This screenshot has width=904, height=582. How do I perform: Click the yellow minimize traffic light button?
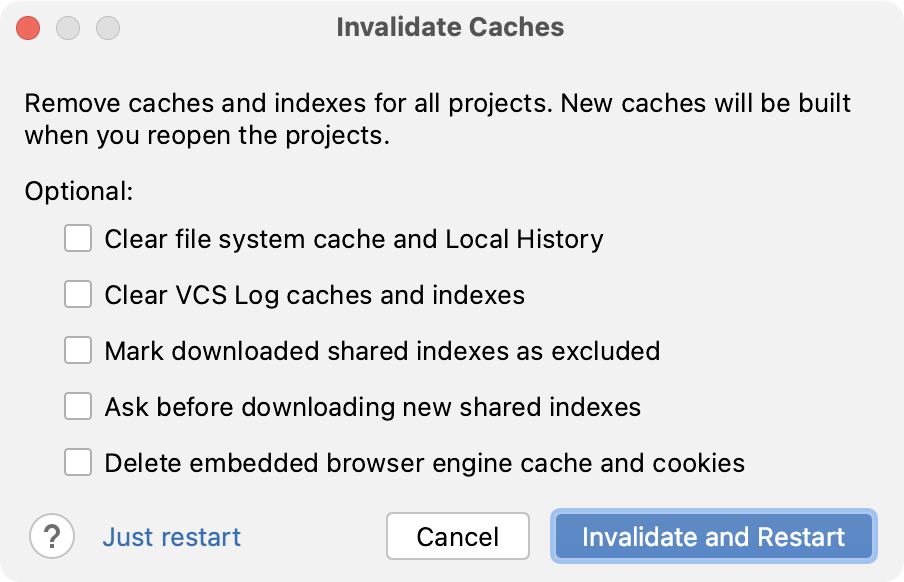(x=68, y=28)
